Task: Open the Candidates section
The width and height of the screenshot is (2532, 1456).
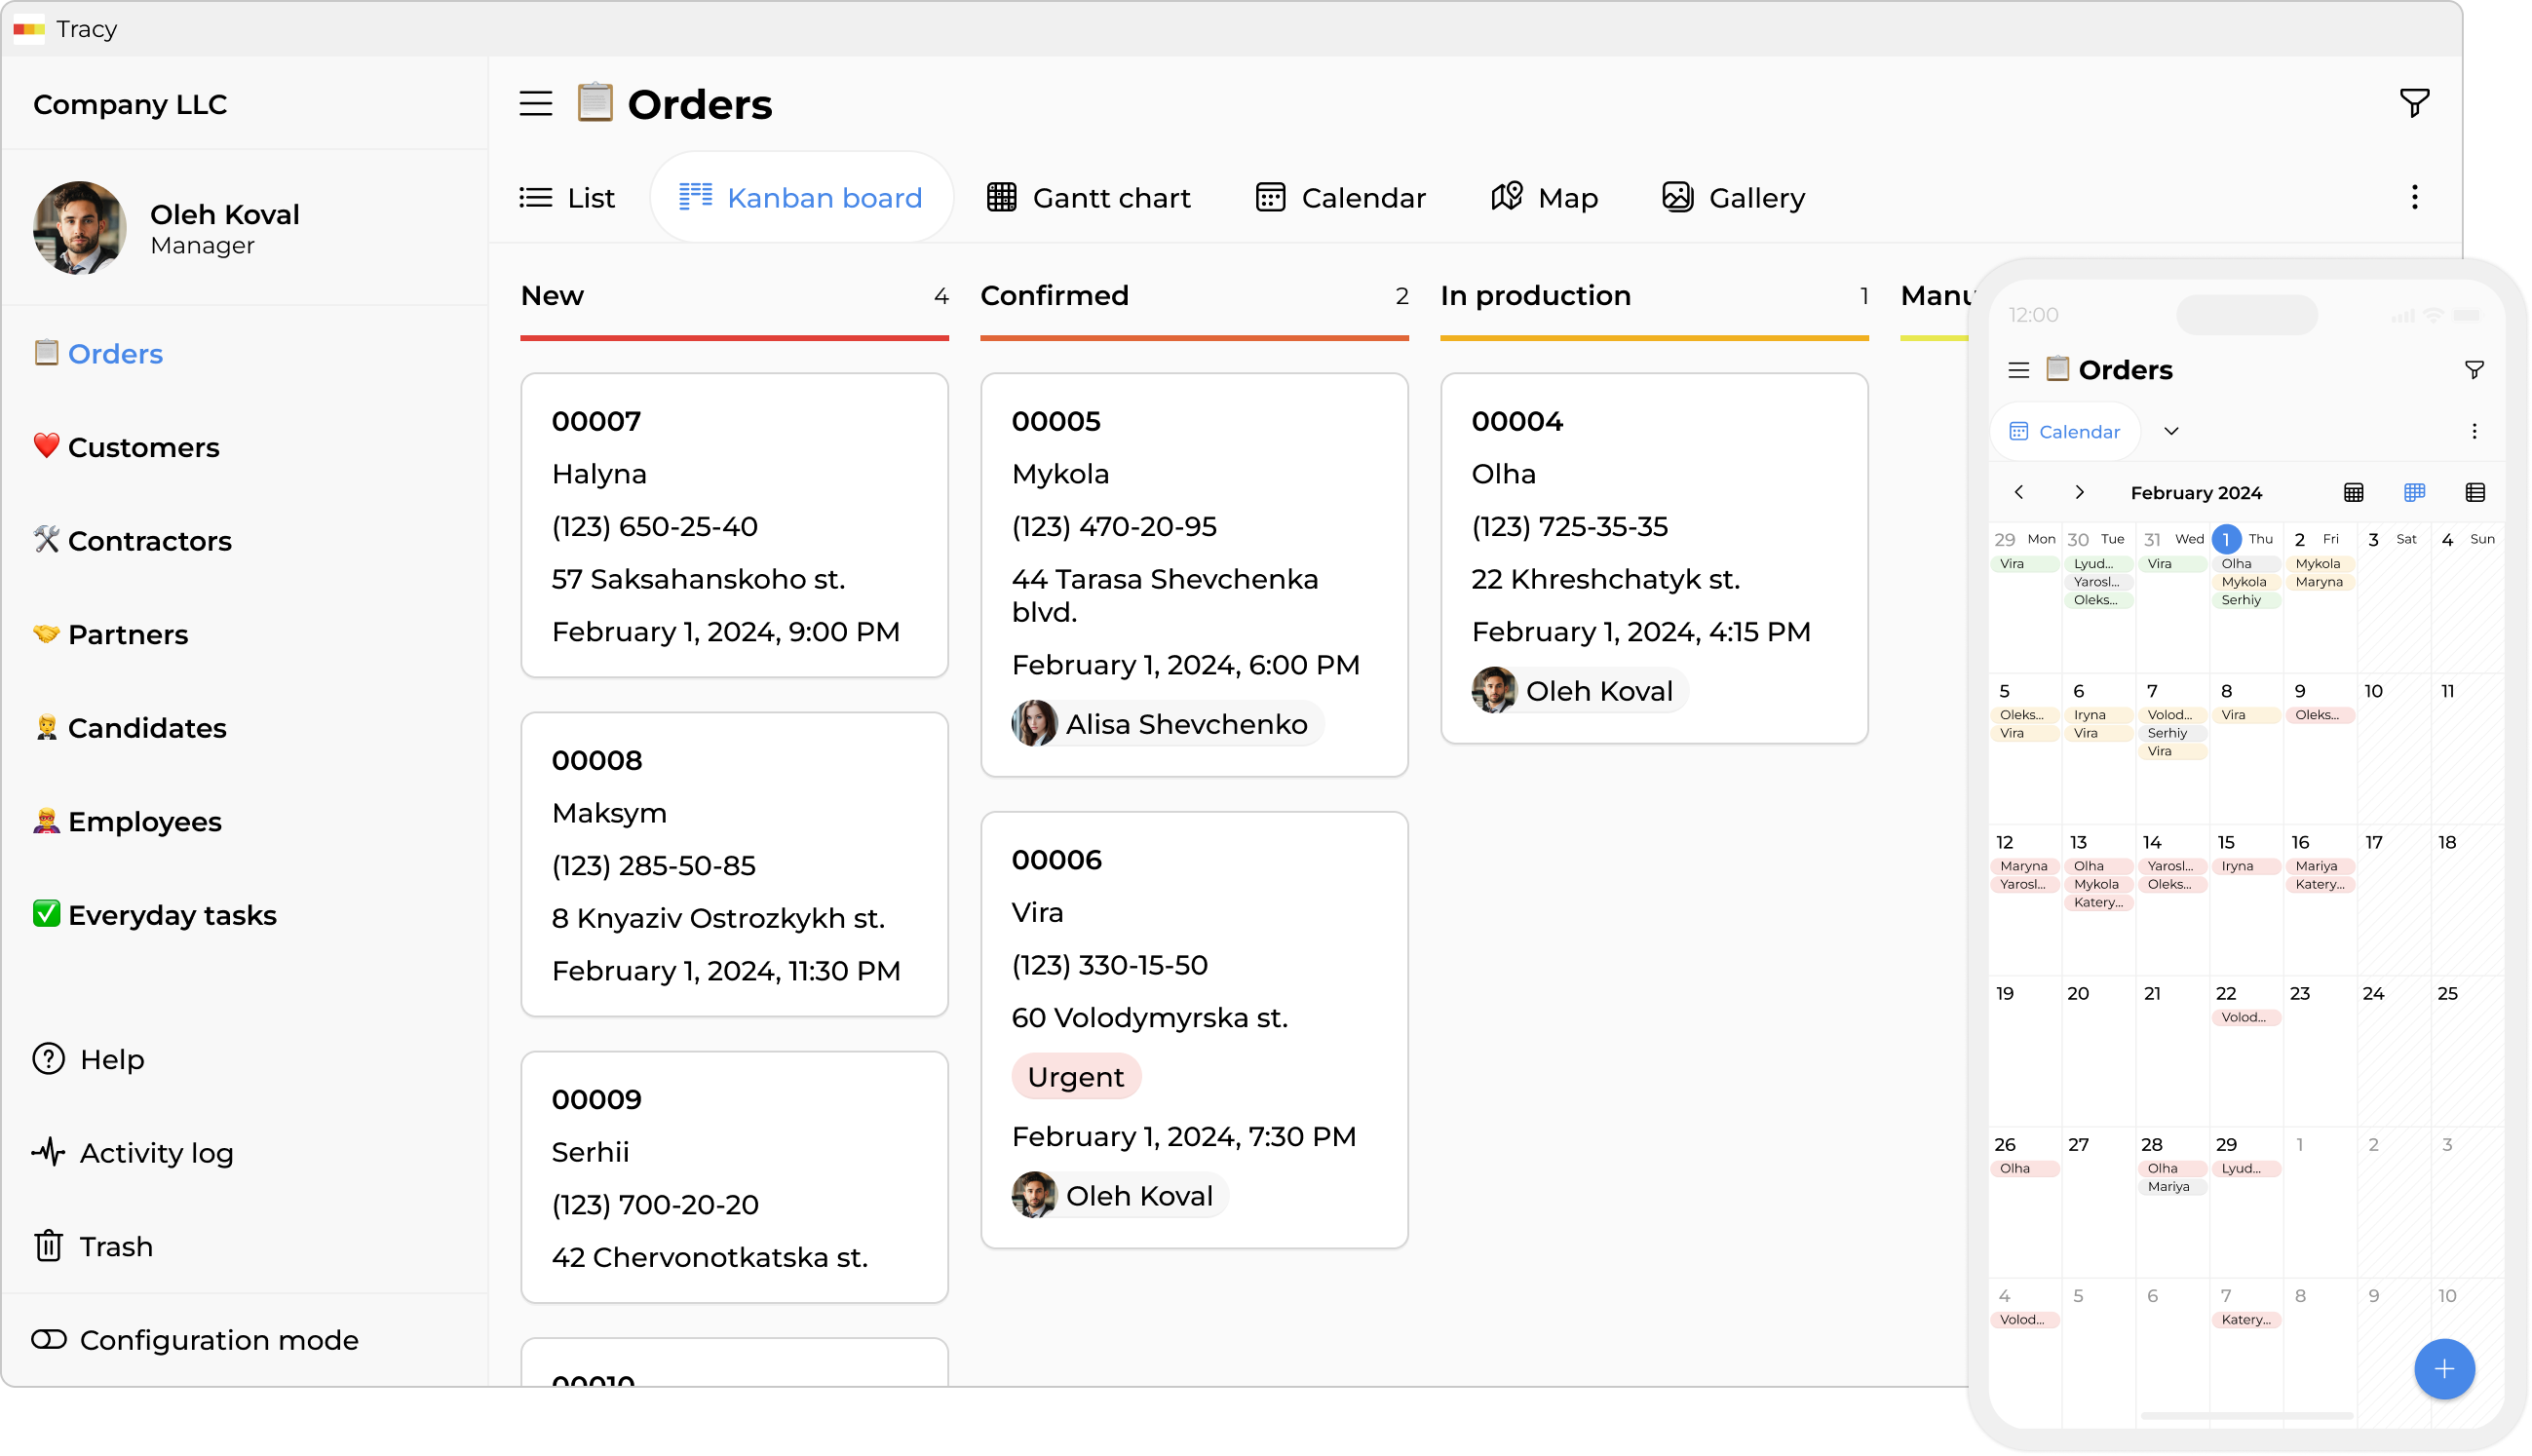Action: [147, 728]
